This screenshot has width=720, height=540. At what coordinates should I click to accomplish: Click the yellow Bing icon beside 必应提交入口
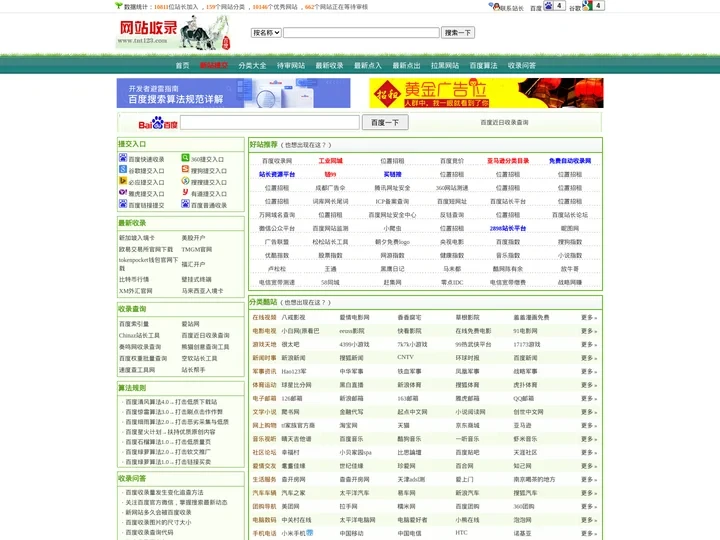point(123,181)
